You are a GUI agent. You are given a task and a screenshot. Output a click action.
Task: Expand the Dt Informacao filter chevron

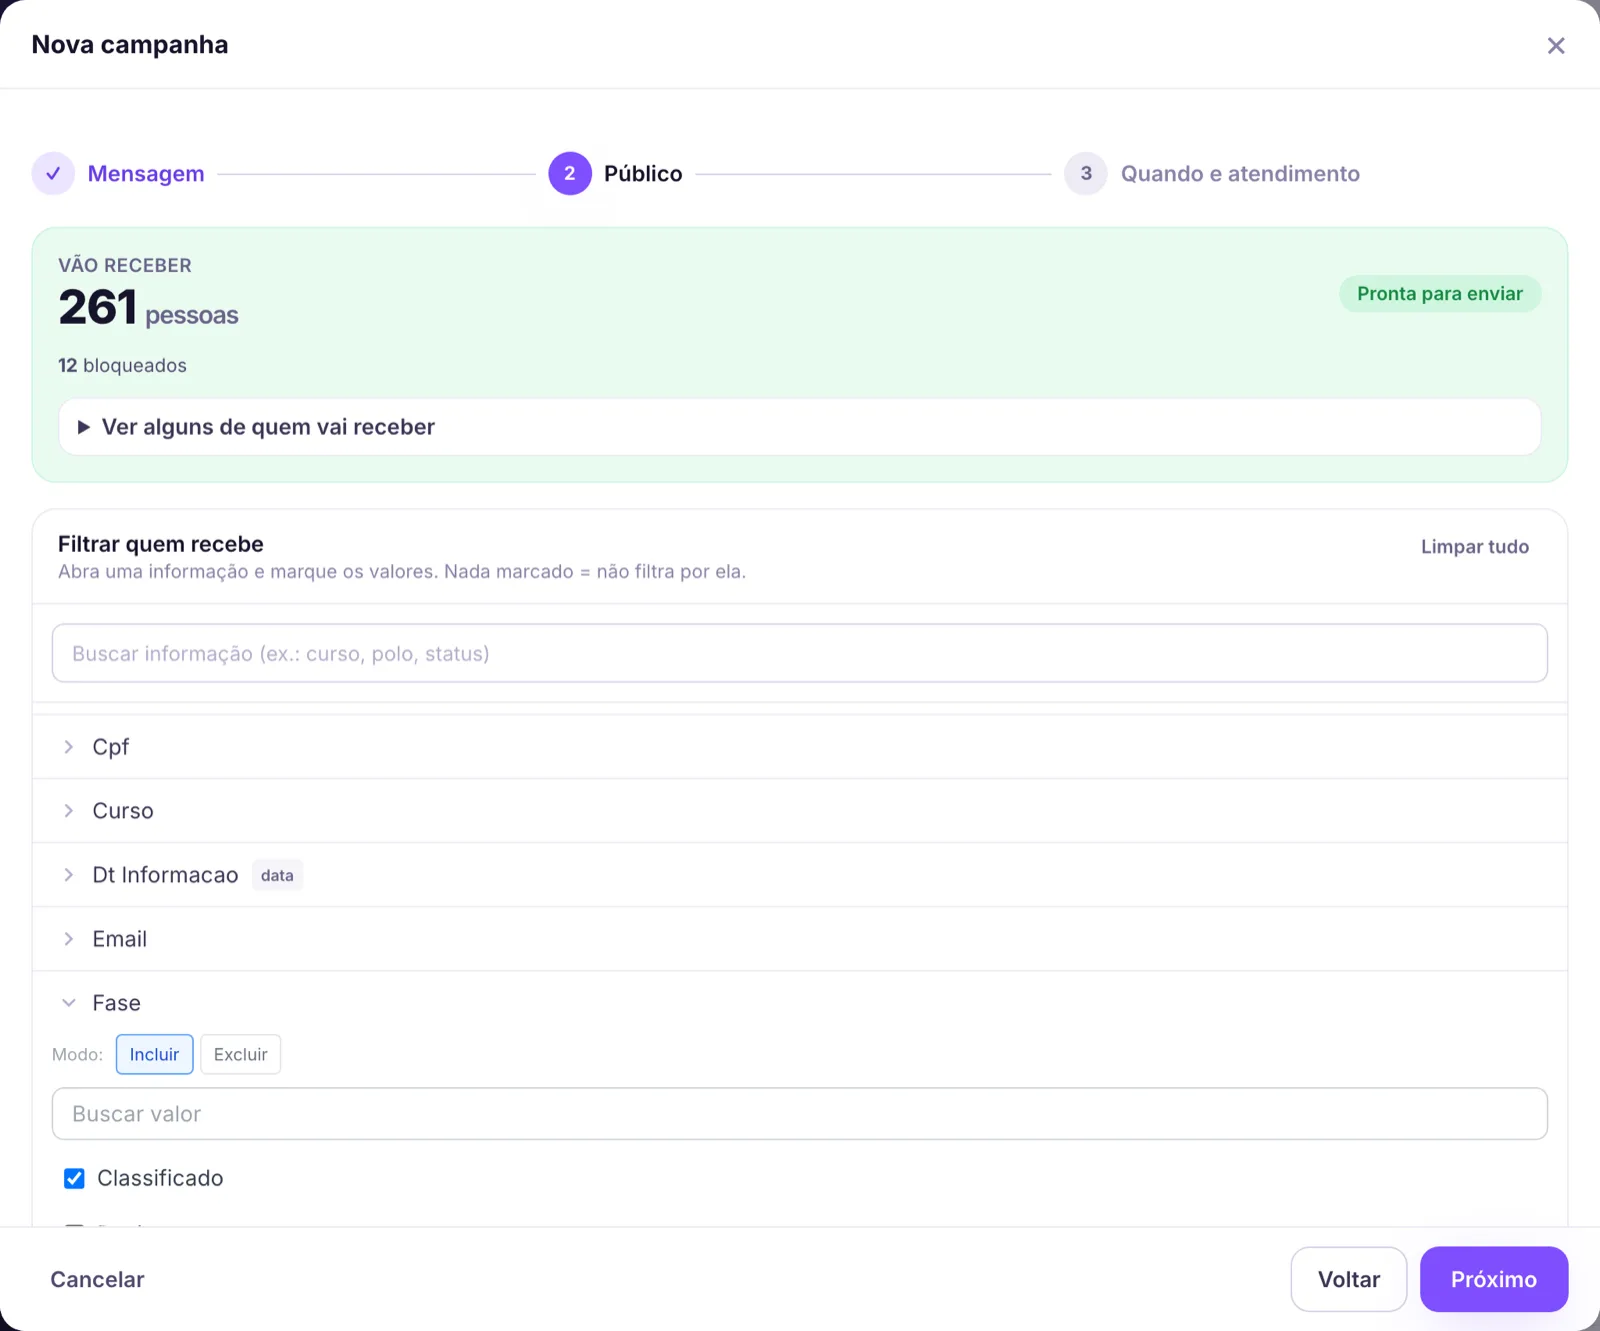68,875
